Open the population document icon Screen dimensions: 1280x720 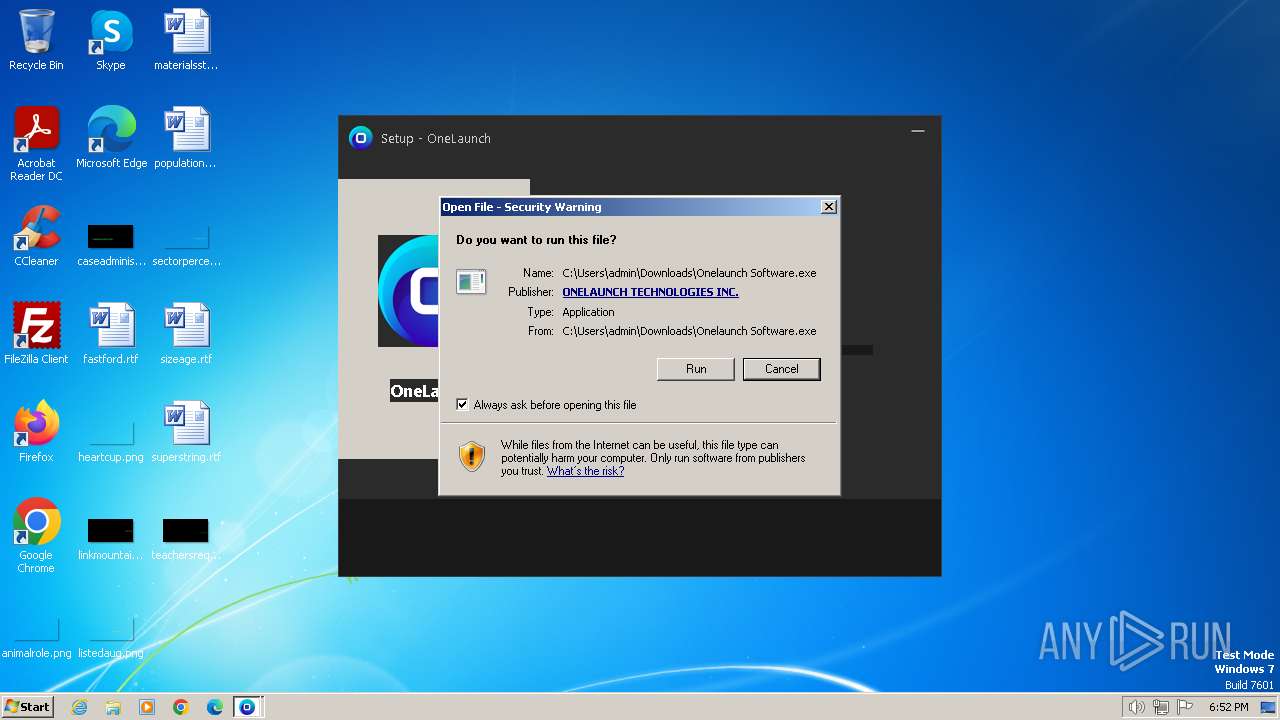pyautogui.click(x=186, y=139)
